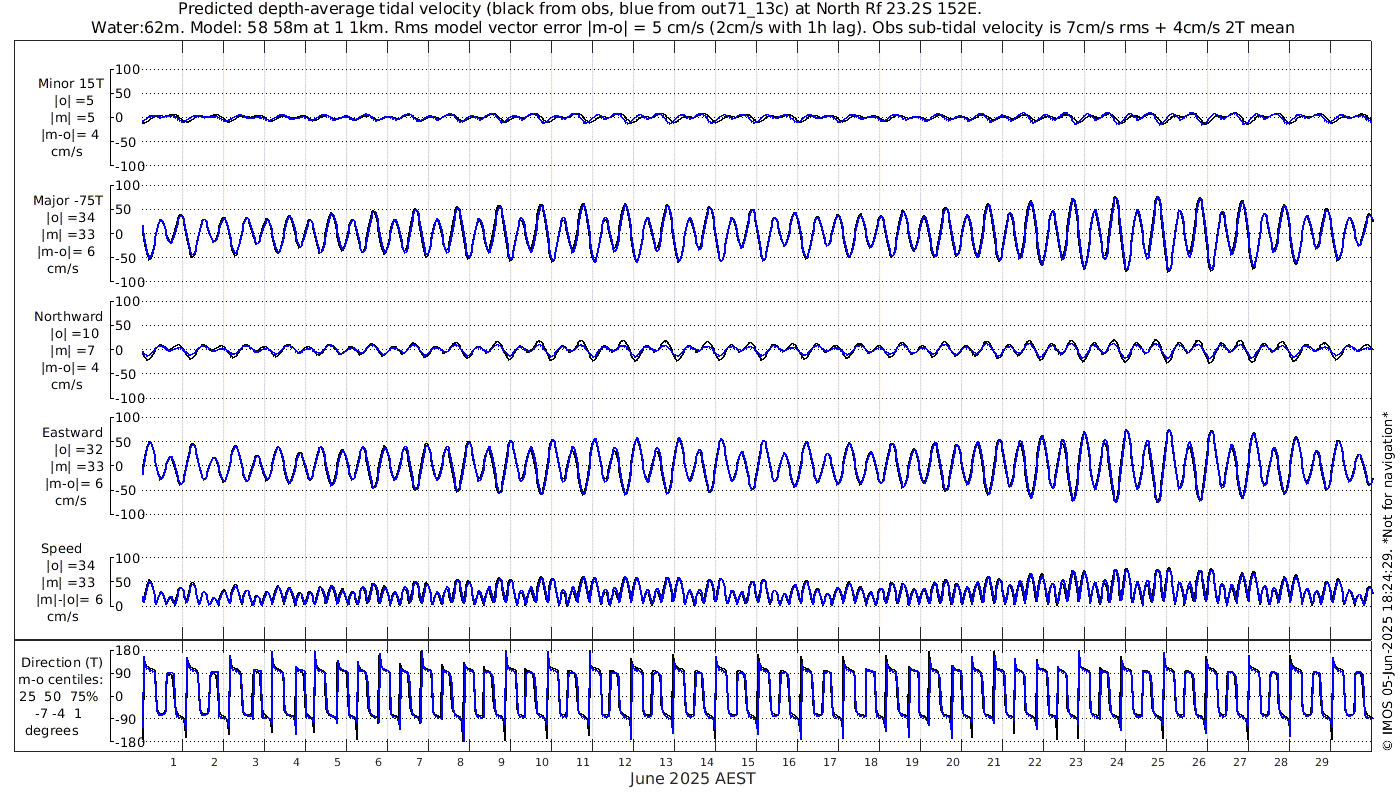
Task: Click the 'Direction (T)' panel label
Action: tap(61, 662)
